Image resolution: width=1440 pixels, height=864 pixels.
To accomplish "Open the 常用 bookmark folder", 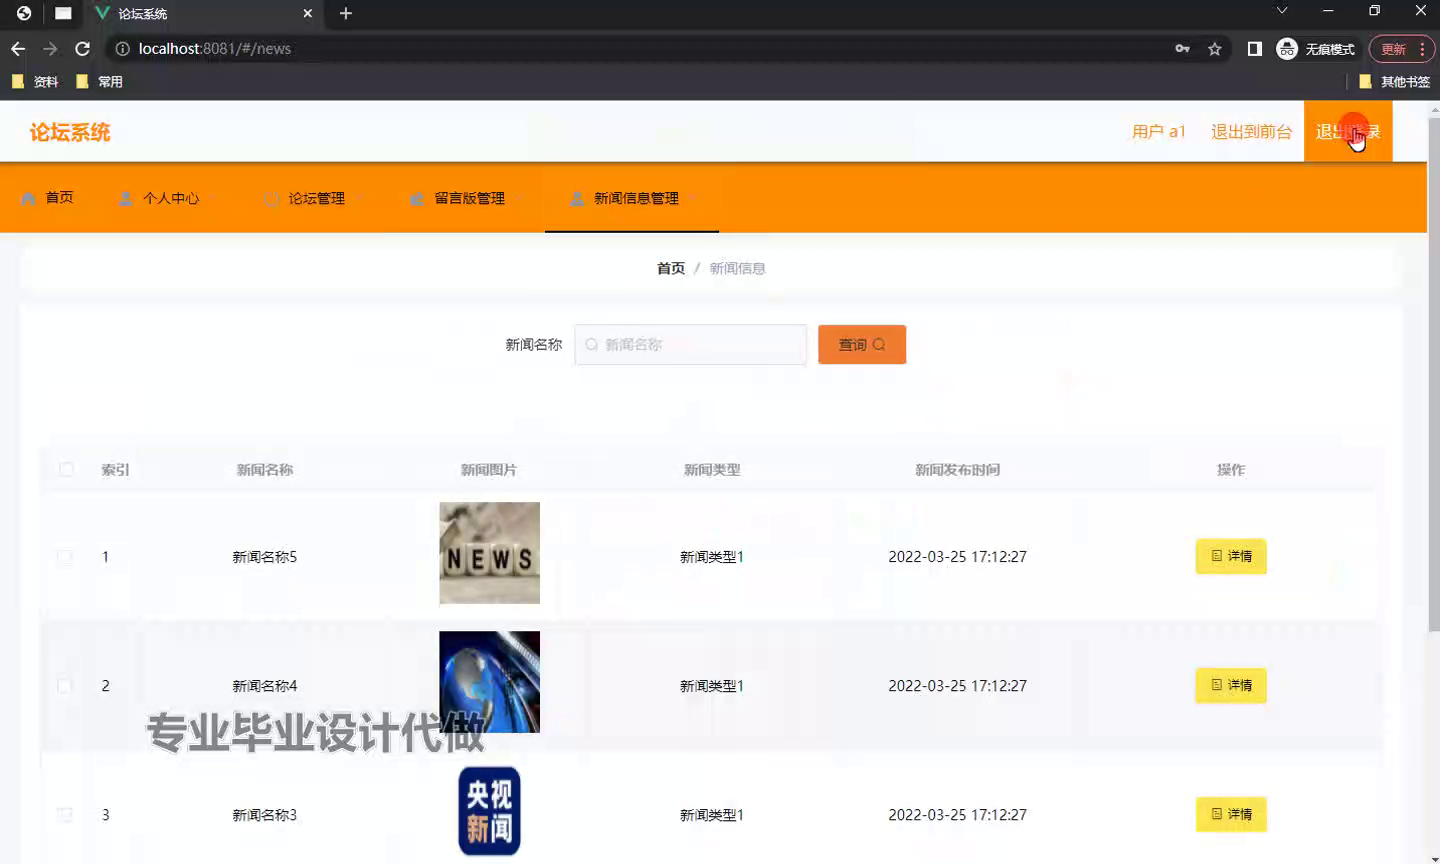I will tap(99, 82).
